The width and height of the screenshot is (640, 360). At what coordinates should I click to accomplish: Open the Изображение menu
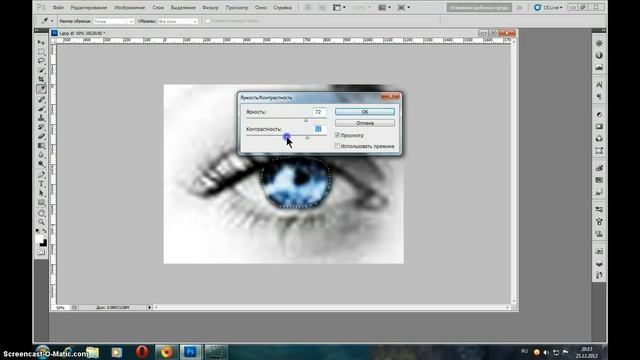click(129, 8)
